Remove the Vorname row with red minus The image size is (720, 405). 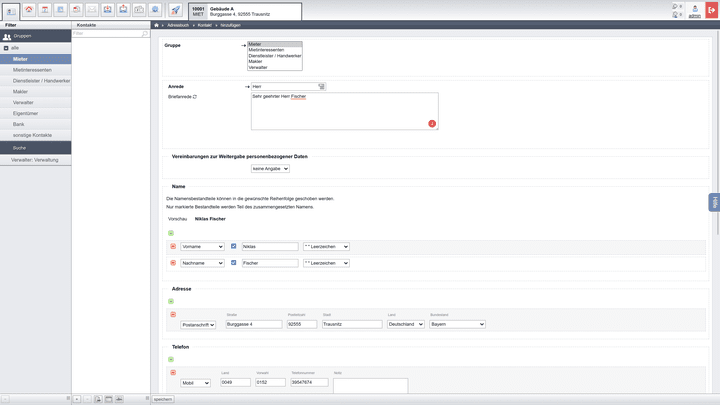tap(172, 246)
